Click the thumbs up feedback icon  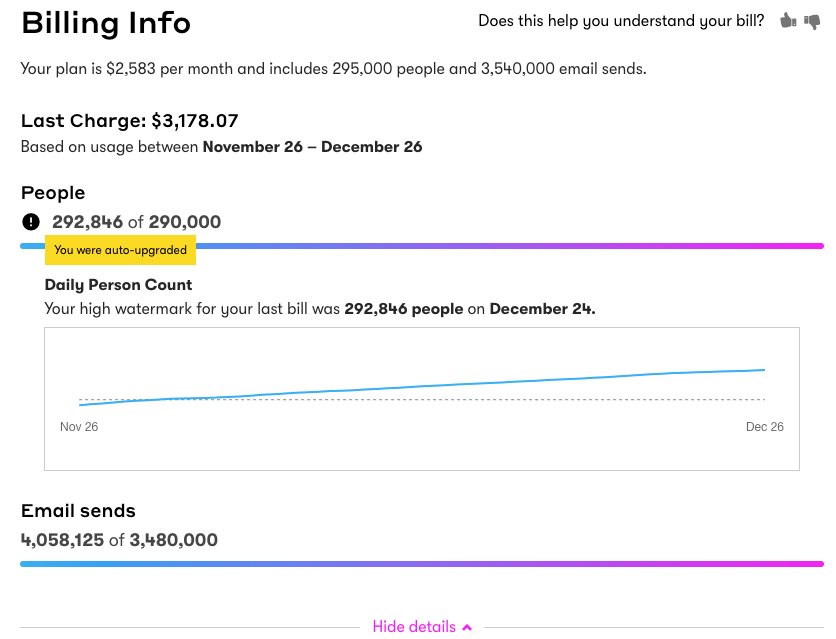pyautogui.click(x=788, y=20)
